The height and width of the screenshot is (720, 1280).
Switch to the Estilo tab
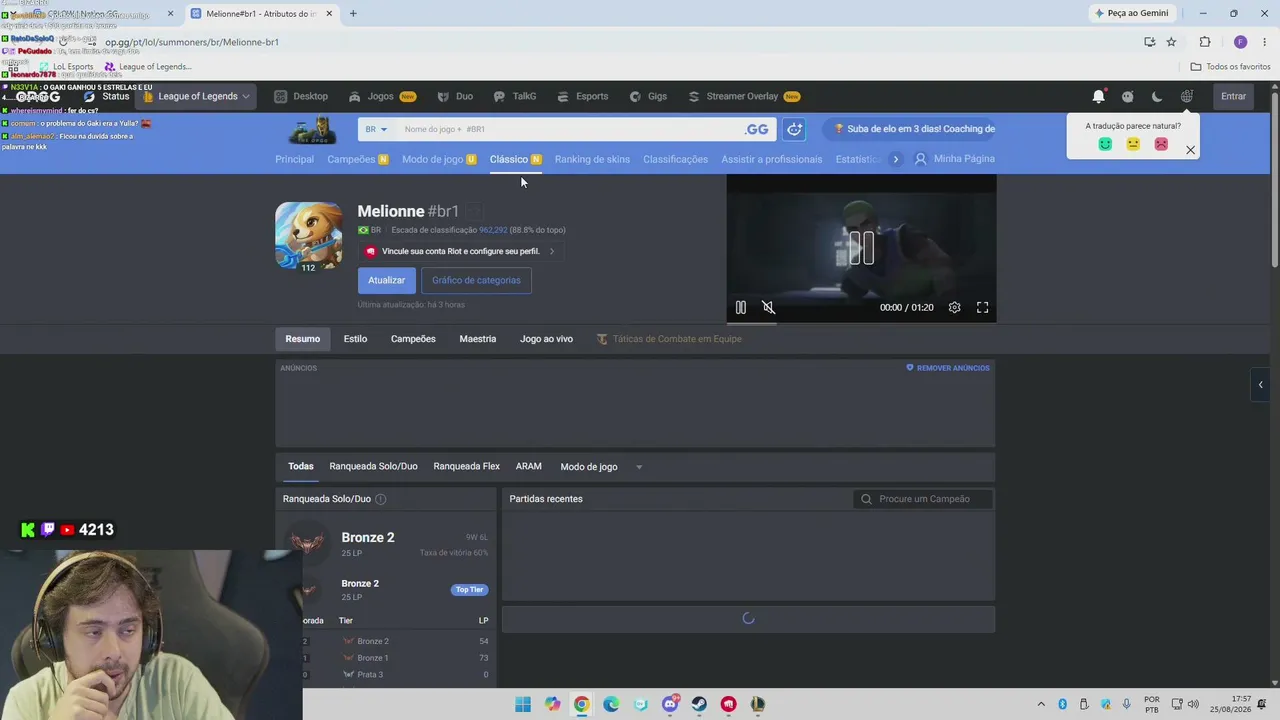355,339
